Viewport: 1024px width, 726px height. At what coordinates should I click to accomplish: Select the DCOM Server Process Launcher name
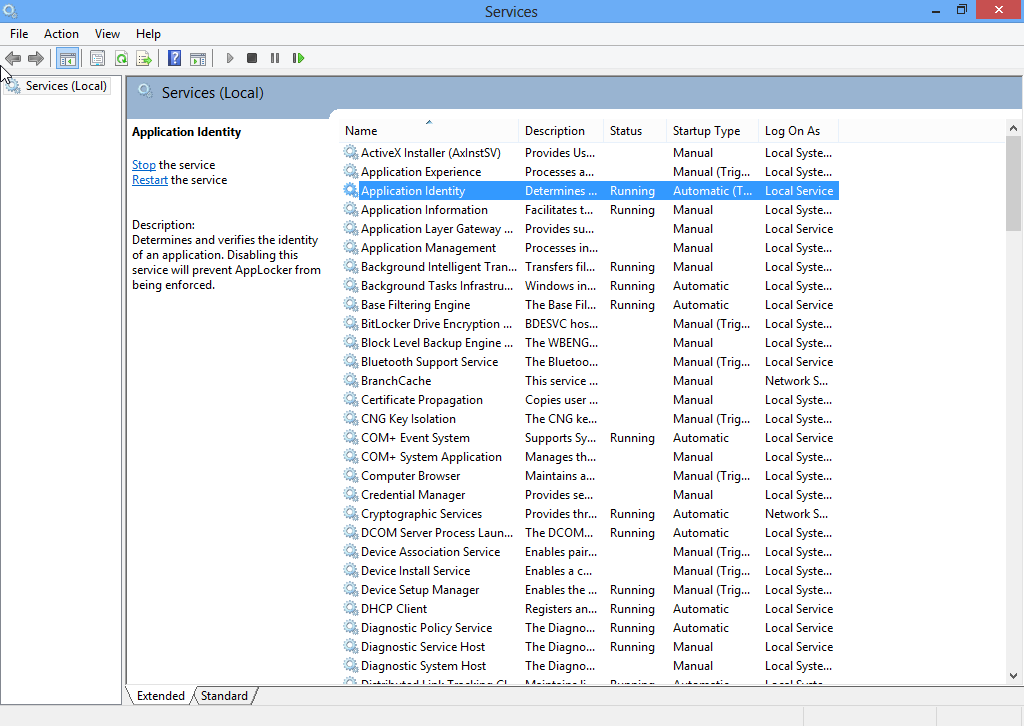(437, 533)
